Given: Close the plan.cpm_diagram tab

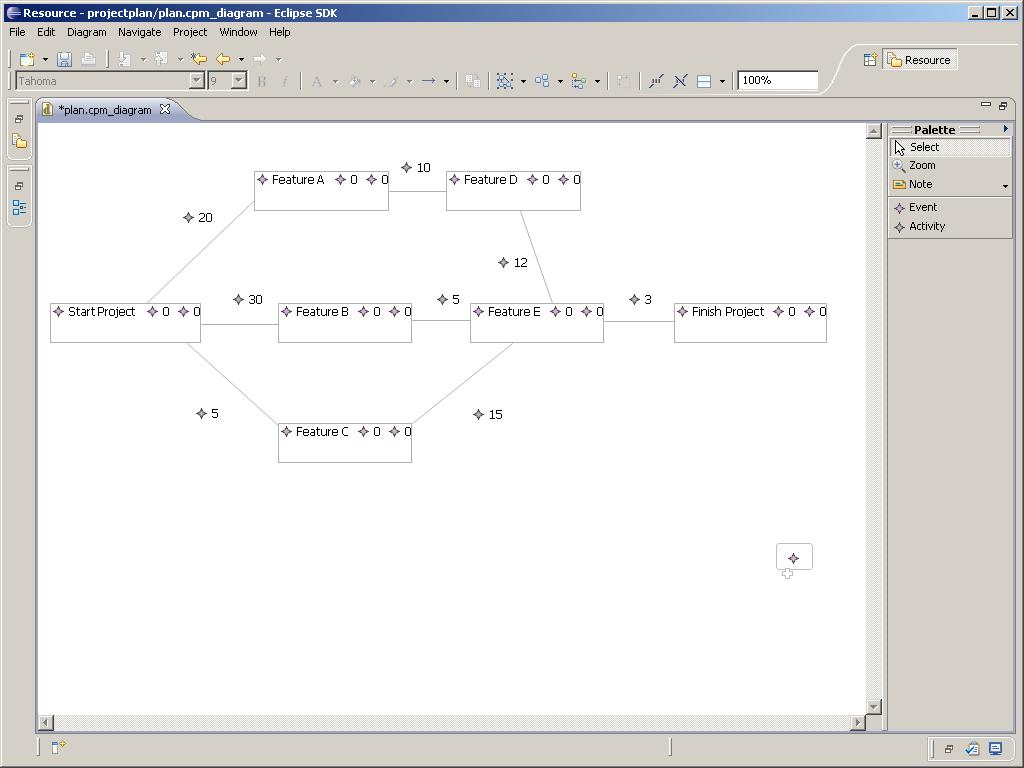Looking at the screenshot, I should pos(165,109).
